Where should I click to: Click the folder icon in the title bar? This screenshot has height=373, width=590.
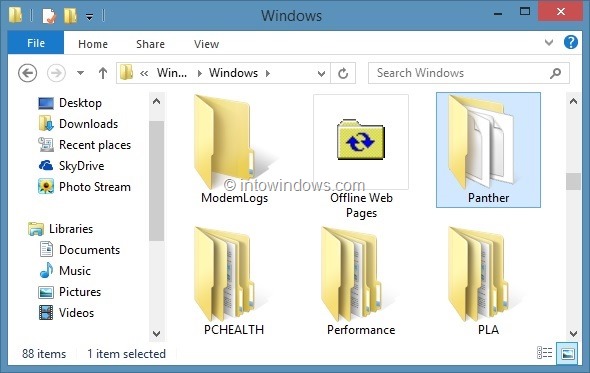15,15
